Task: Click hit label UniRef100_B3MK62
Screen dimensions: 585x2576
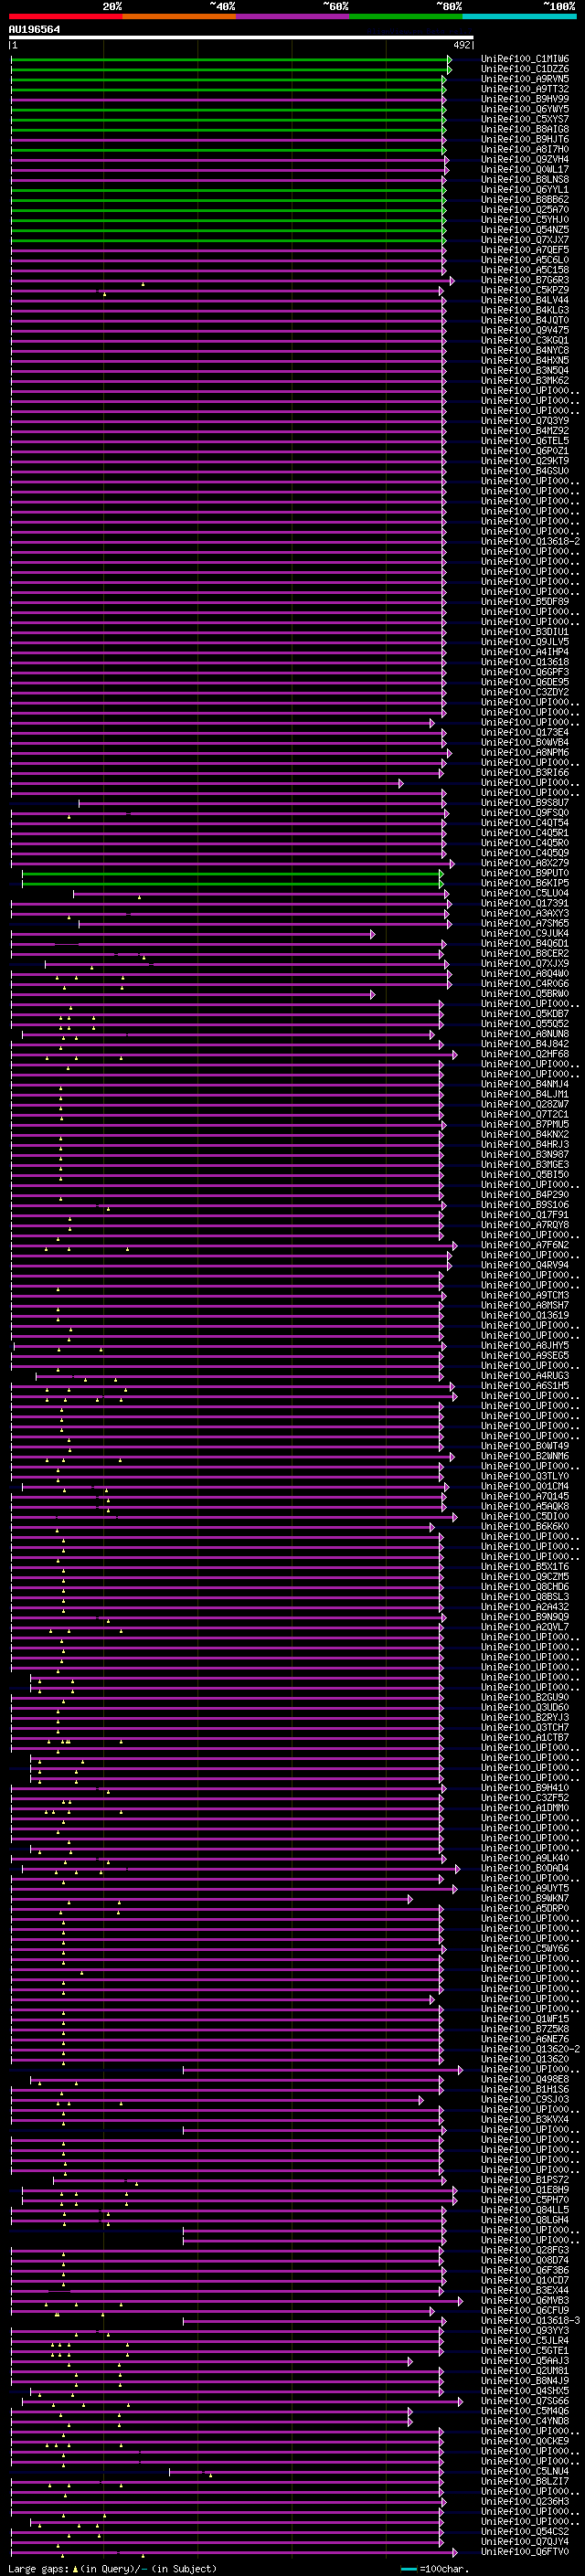Action: pos(525,380)
